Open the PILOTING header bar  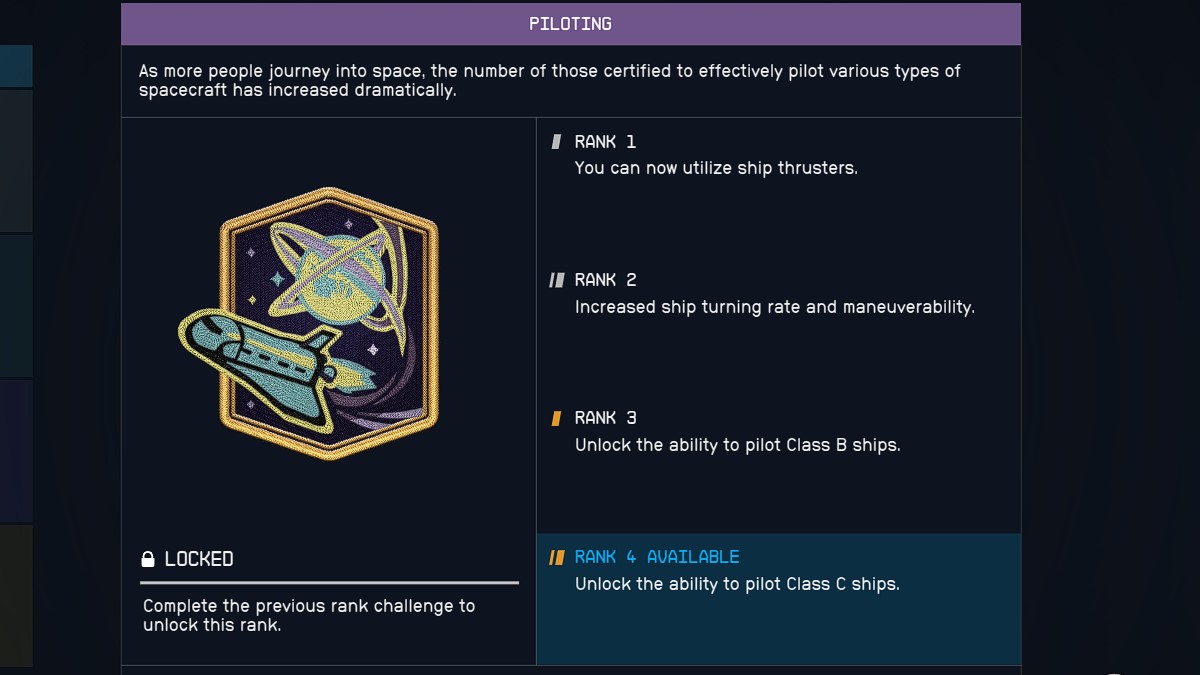570,23
